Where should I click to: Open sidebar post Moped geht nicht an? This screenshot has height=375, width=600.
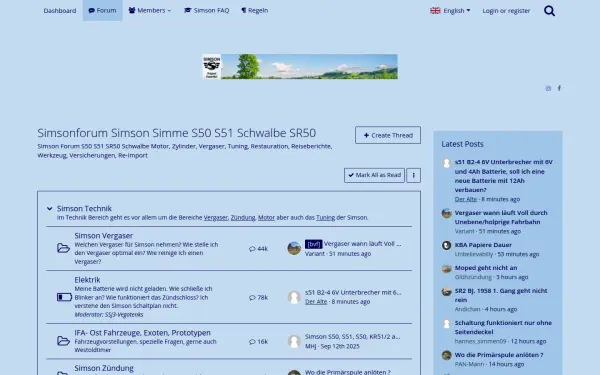[486, 268]
